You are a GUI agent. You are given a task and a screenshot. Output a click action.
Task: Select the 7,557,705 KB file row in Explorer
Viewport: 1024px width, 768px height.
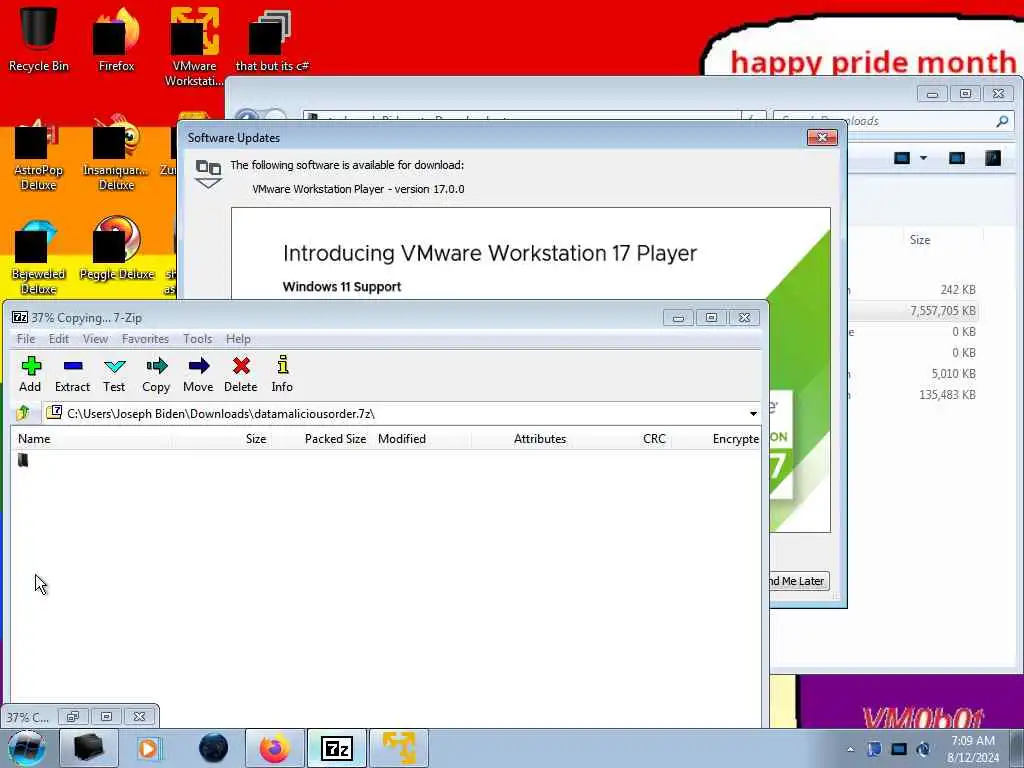914,311
